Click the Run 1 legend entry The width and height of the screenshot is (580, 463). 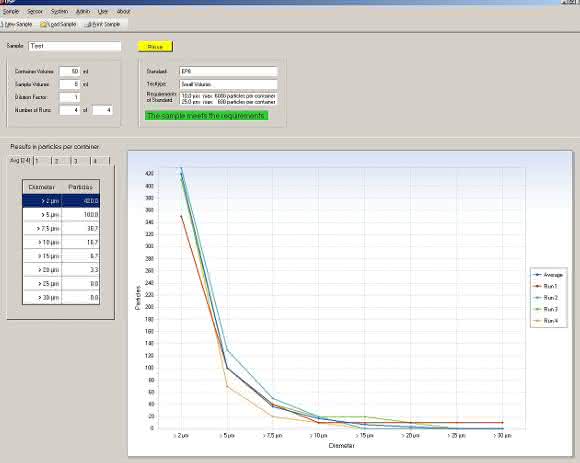pos(545,286)
